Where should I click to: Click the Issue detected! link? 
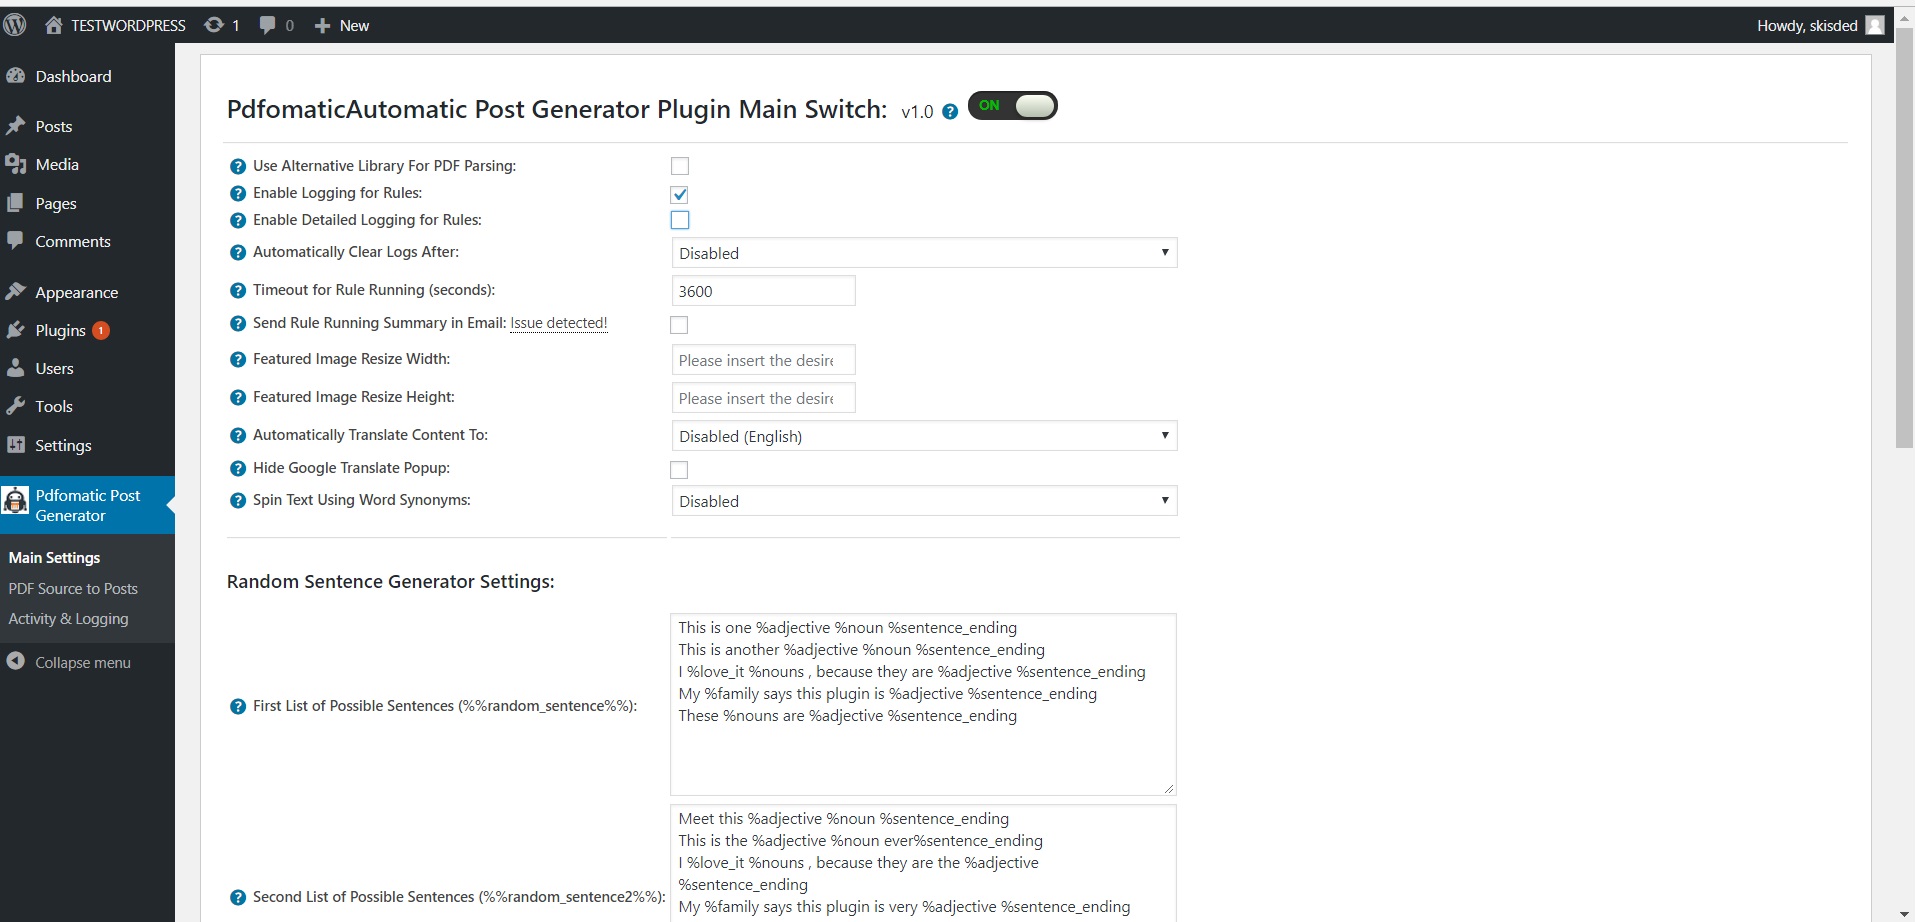pos(559,323)
